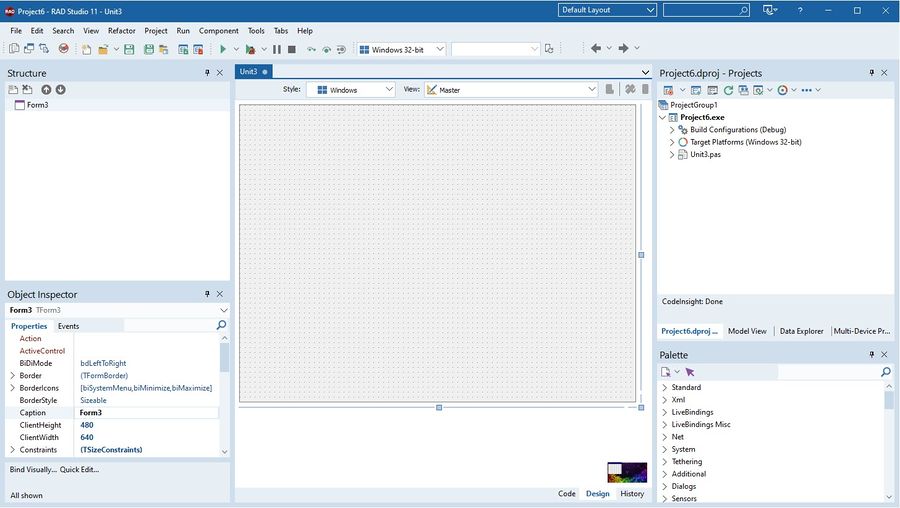Open the Component menu
Screen dimensions: 900x508
coord(219,30)
